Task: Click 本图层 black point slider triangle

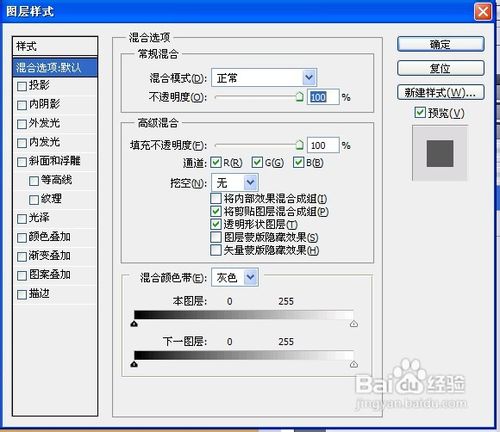Action: coord(134,324)
